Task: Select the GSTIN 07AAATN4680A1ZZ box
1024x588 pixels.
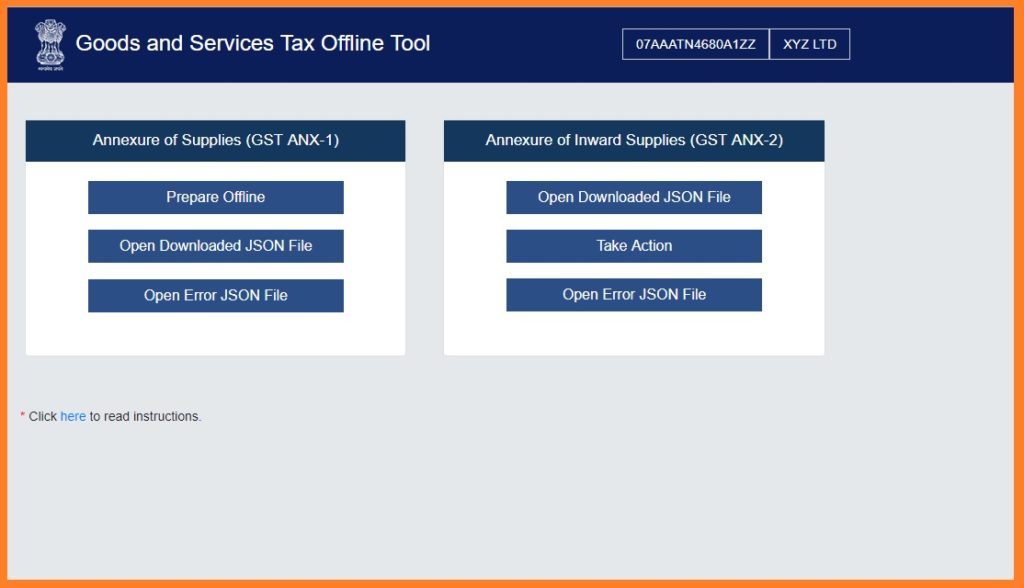Action: pyautogui.click(x=696, y=44)
